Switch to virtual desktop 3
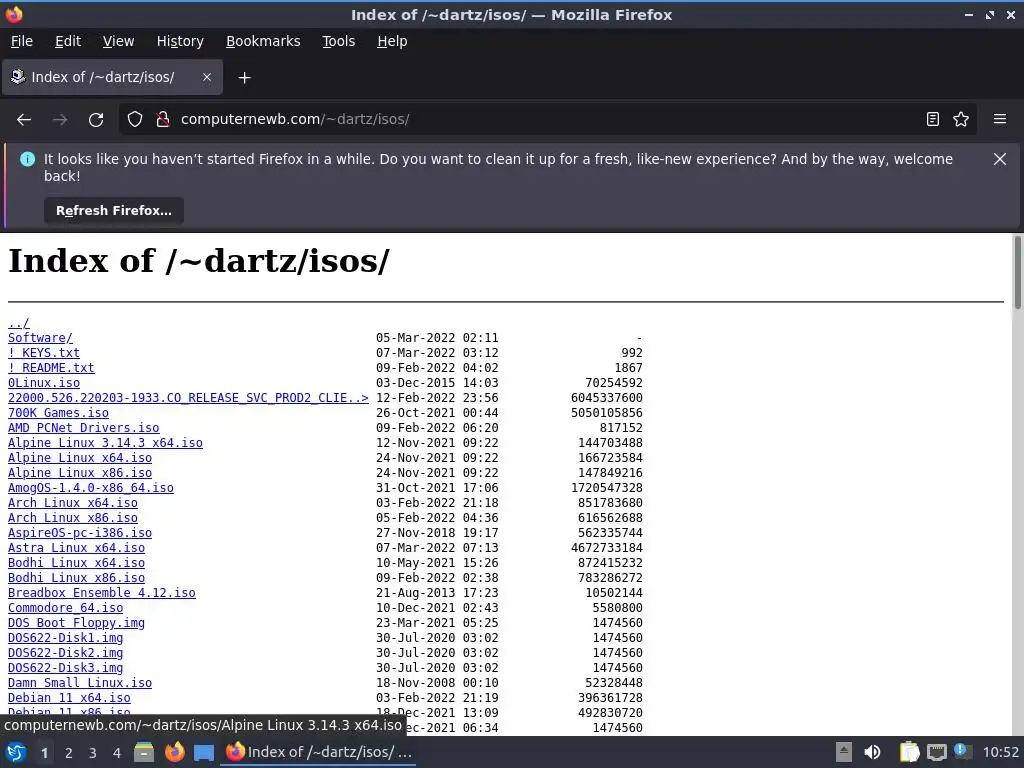Screen dimensions: 1024x768 (93, 753)
